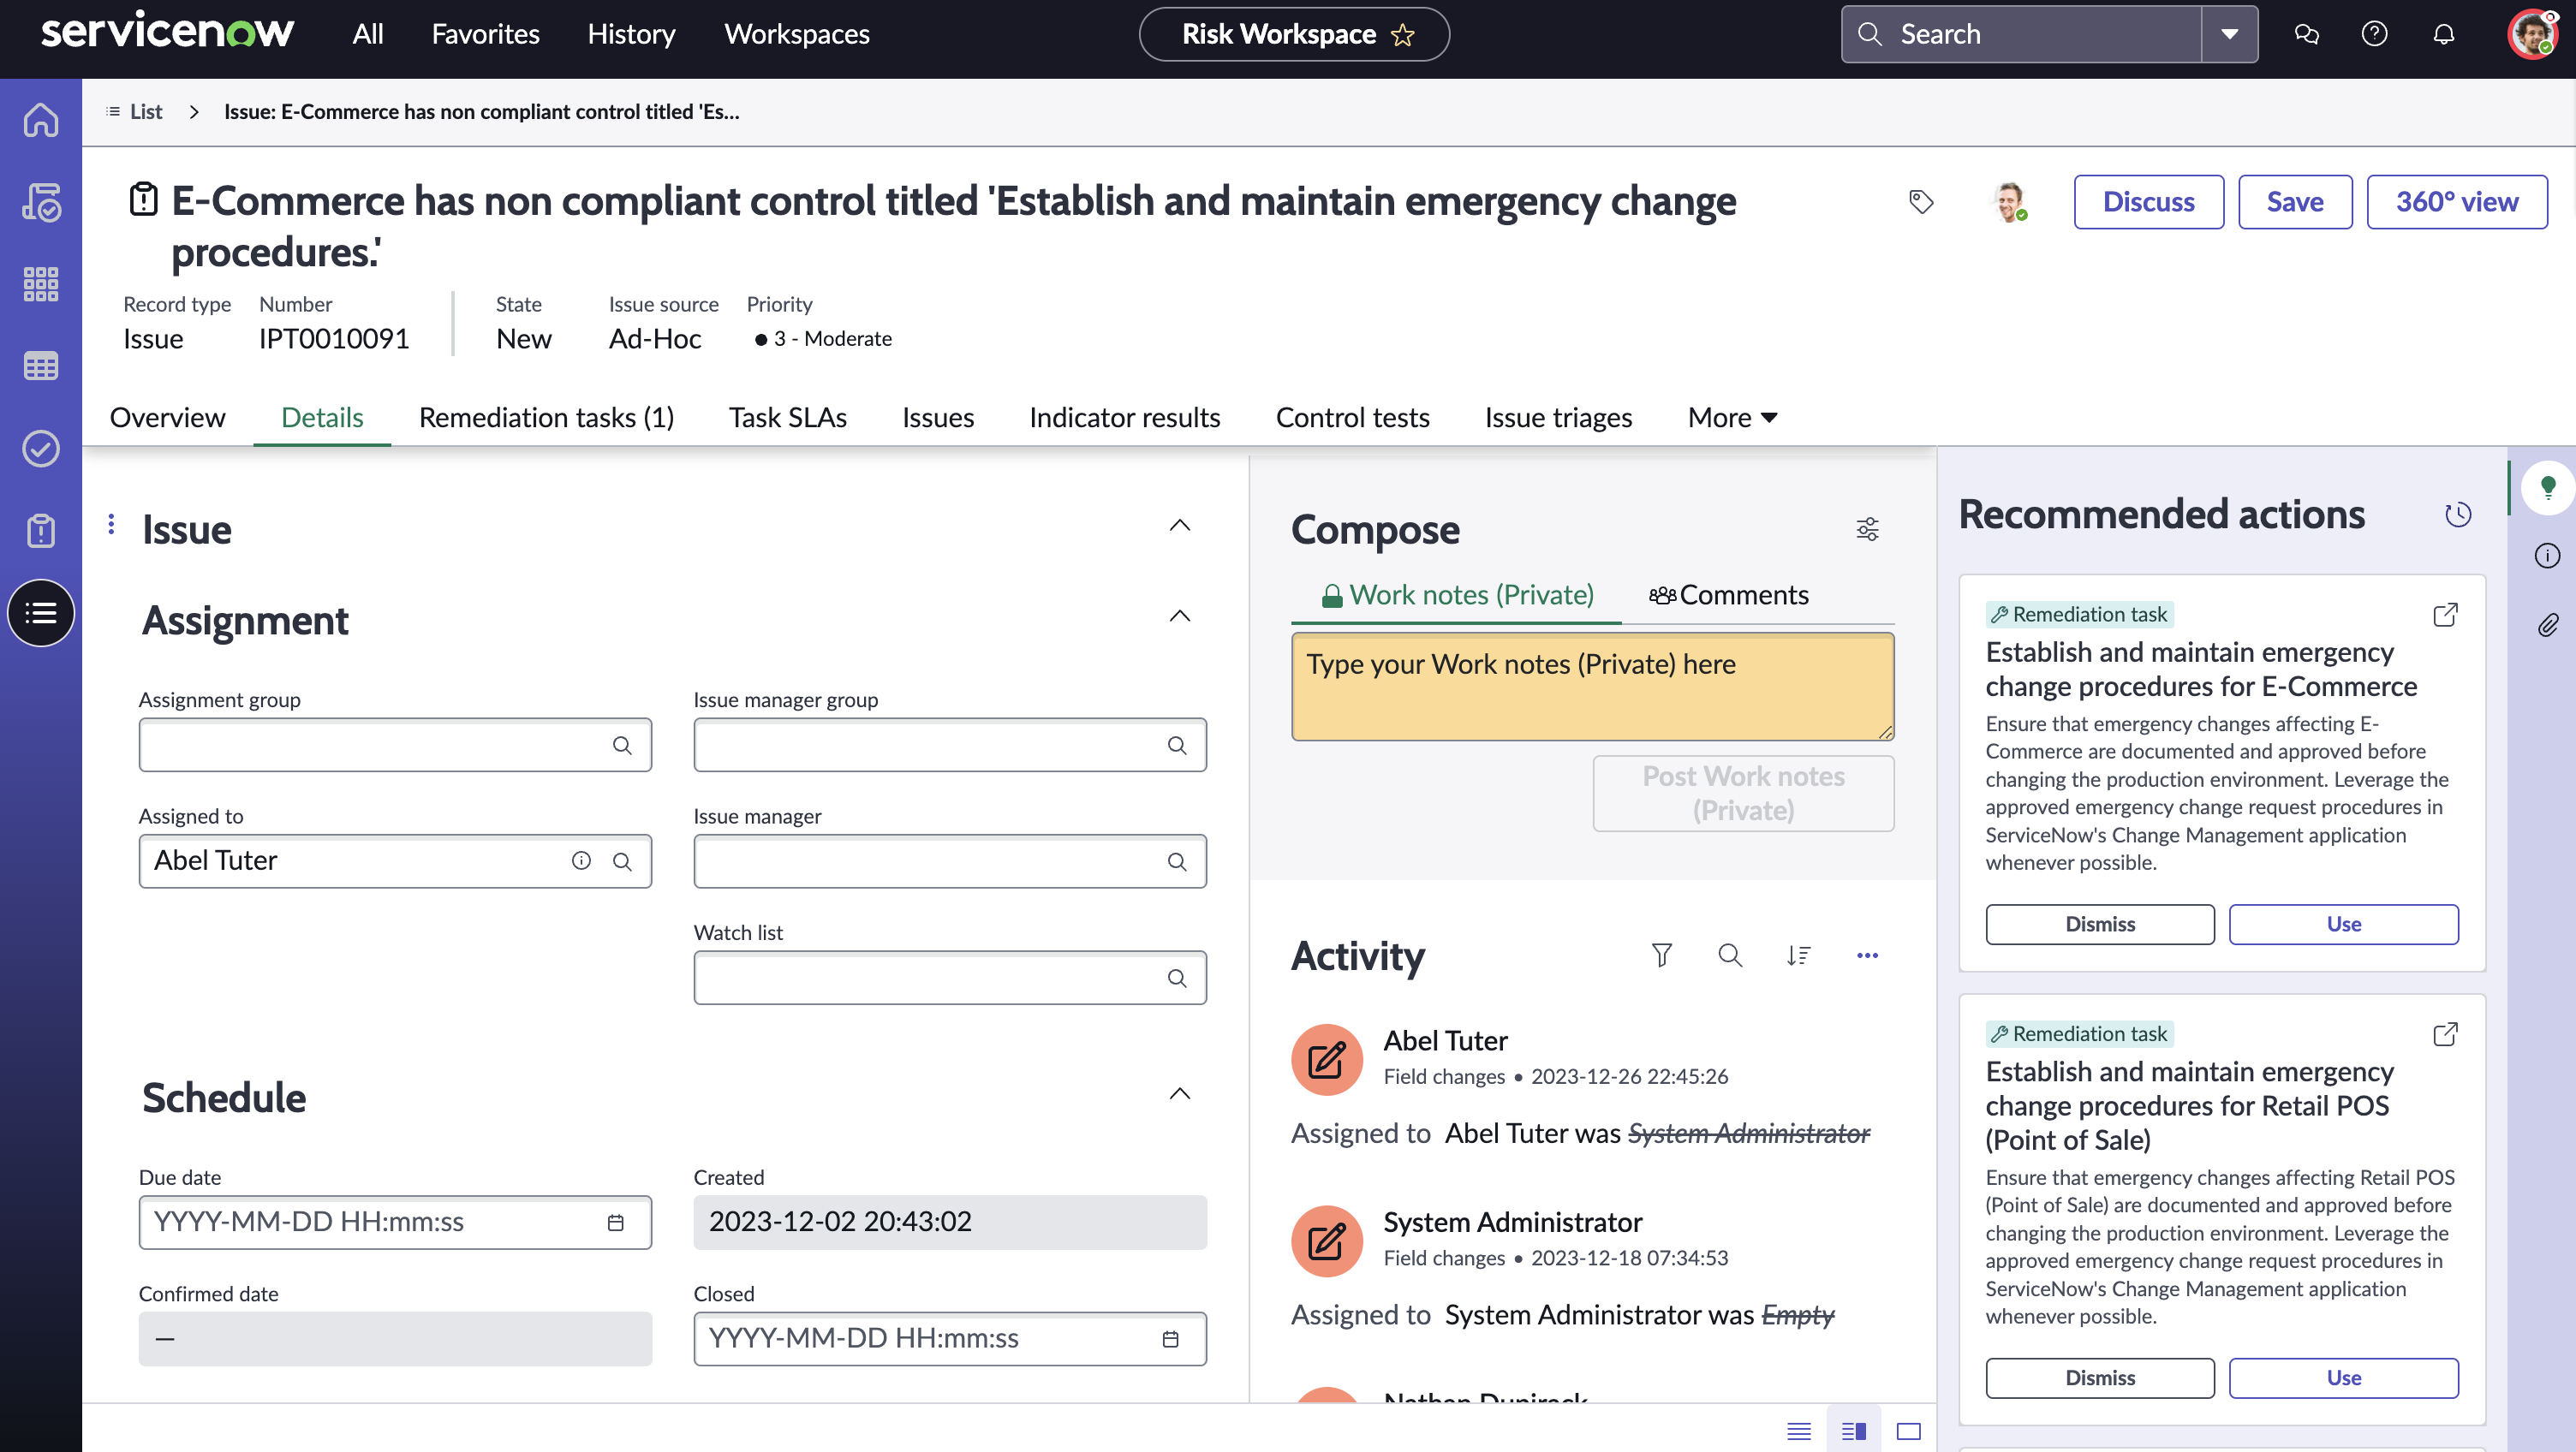
Task: Click the checkmark circle sidebar icon
Action: pyautogui.click(x=41, y=449)
